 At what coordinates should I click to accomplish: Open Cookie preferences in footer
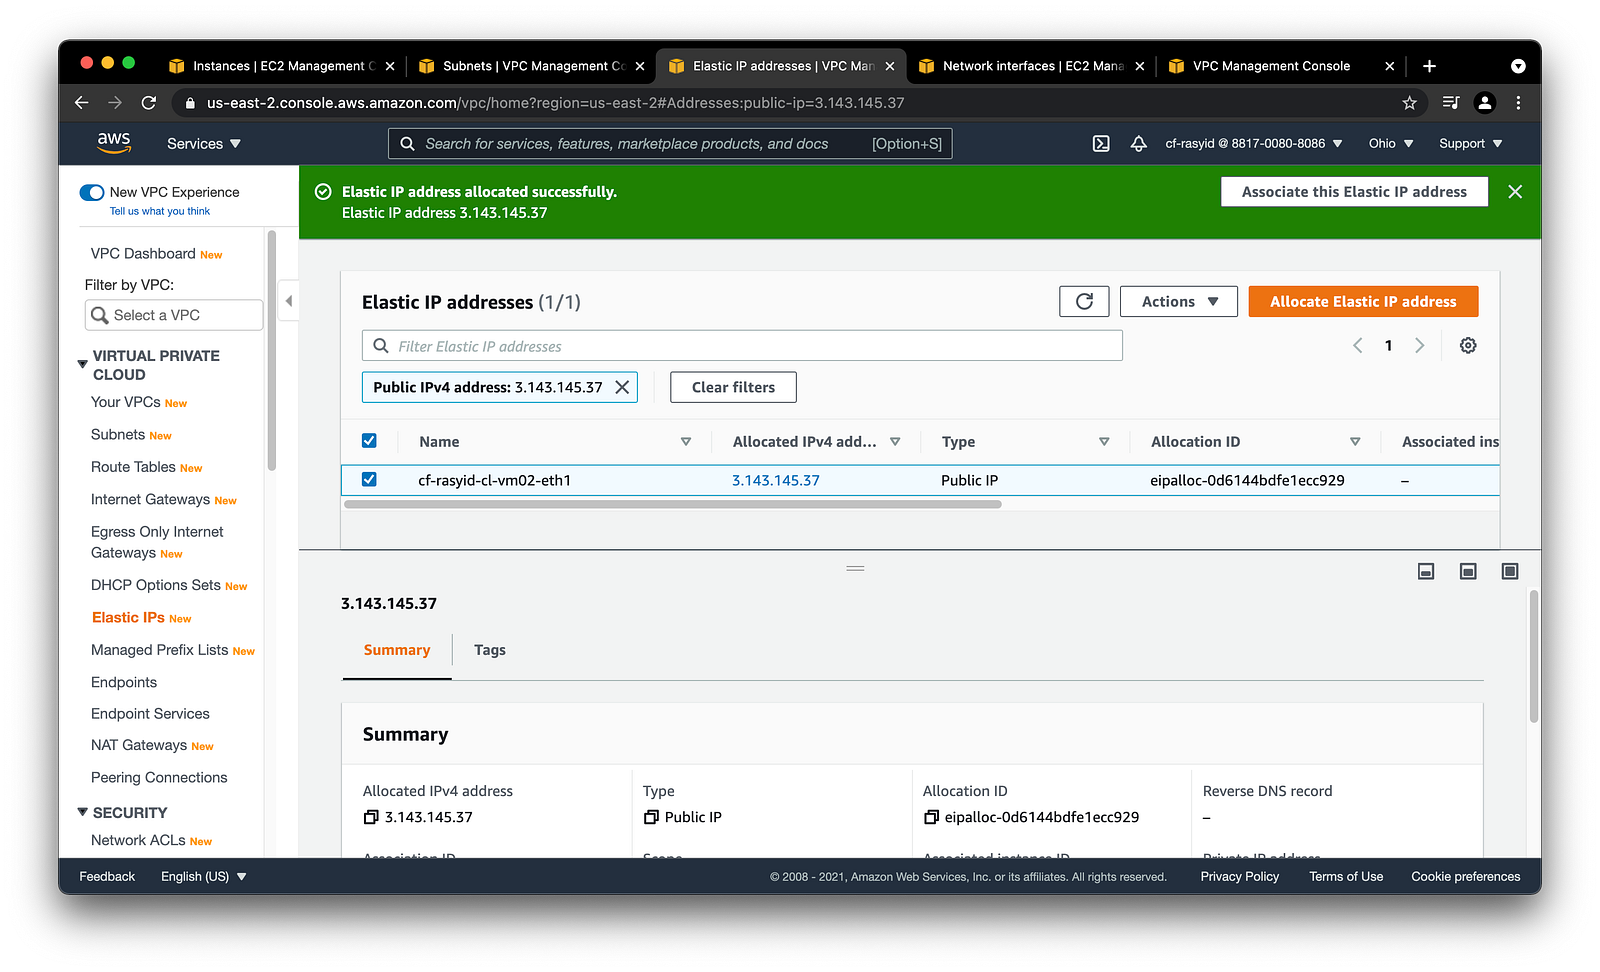[x=1466, y=877]
